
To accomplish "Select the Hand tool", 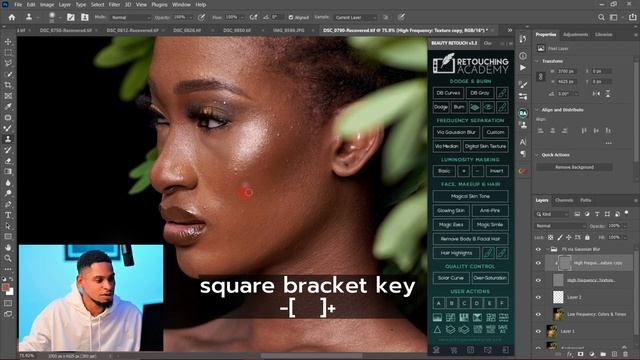I will [x=8, y=247].
